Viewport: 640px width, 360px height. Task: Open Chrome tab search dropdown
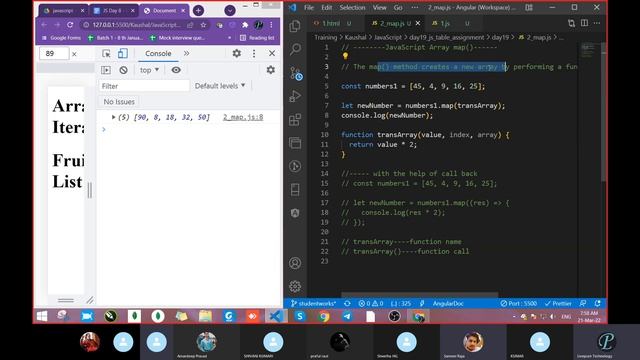230,11
